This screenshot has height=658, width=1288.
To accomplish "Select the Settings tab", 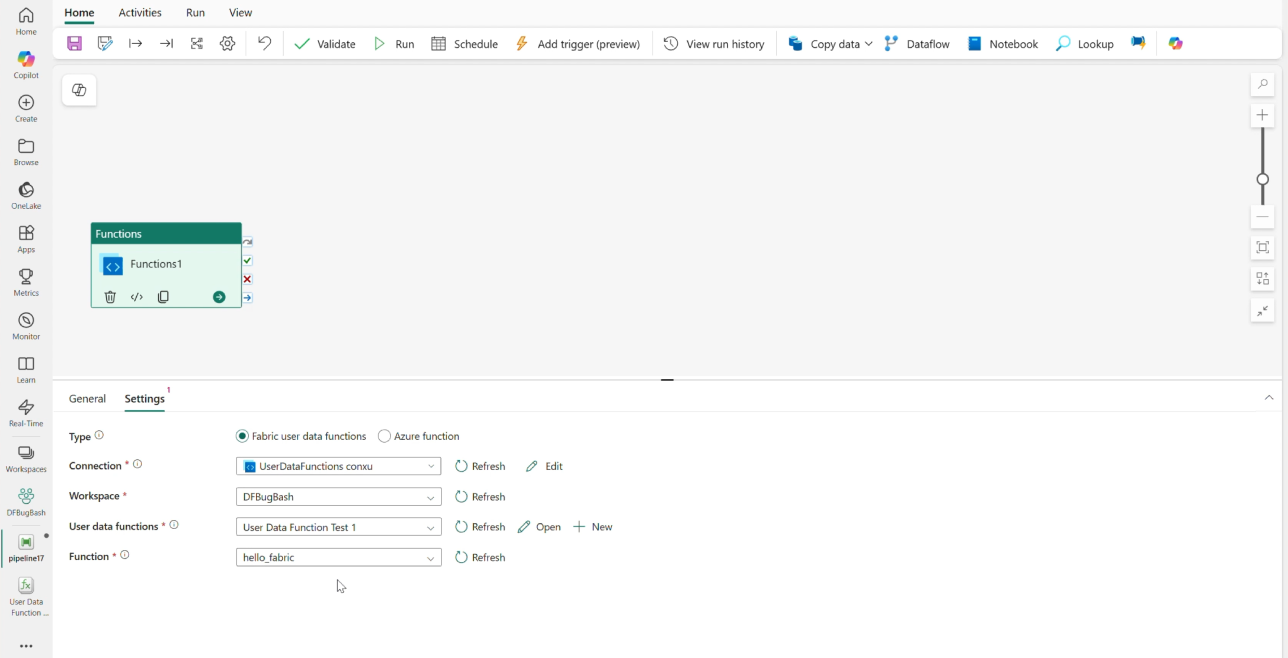I will pos(145,399).
